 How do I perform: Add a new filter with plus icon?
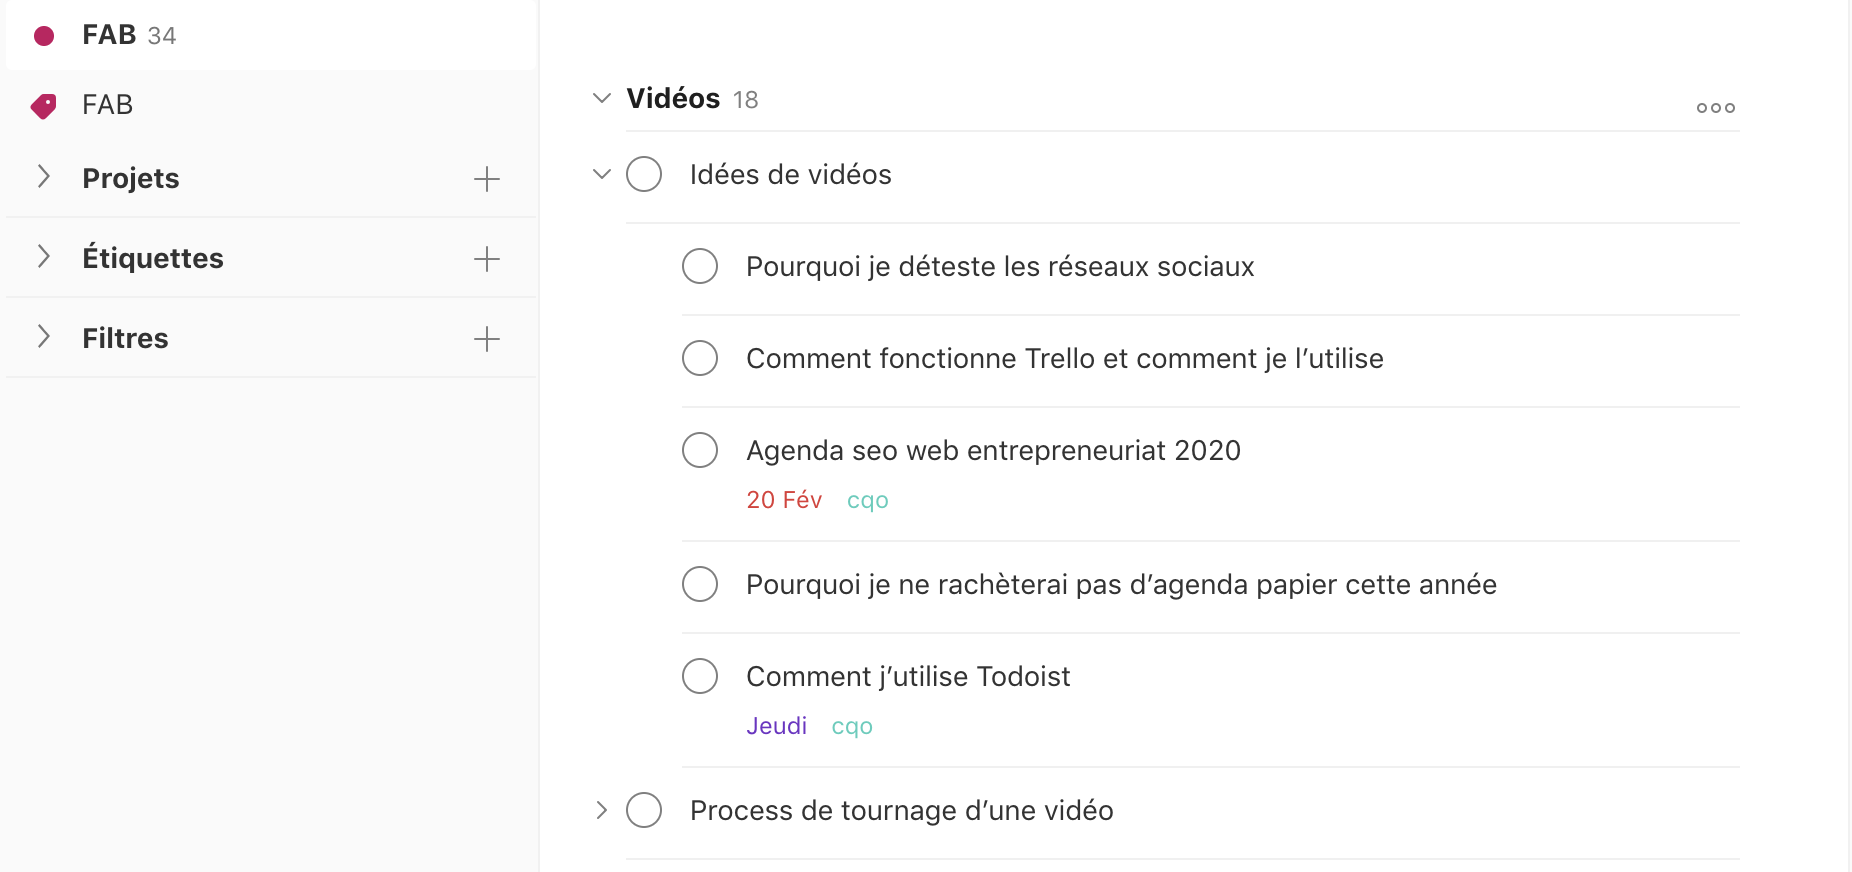tap(486, 339)
